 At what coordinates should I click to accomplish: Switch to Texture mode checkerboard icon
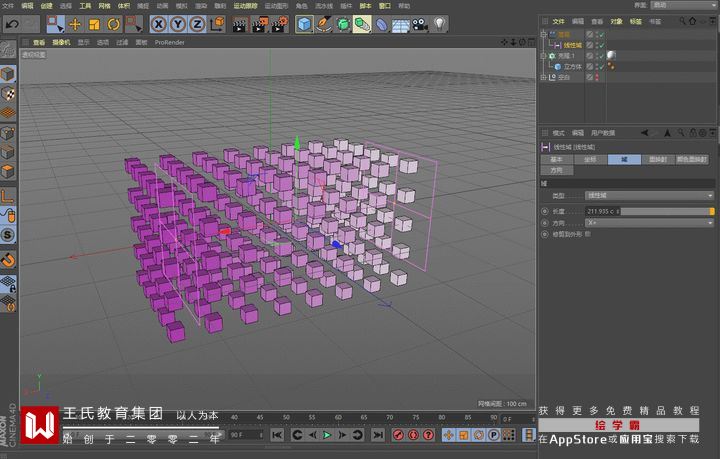8,94
